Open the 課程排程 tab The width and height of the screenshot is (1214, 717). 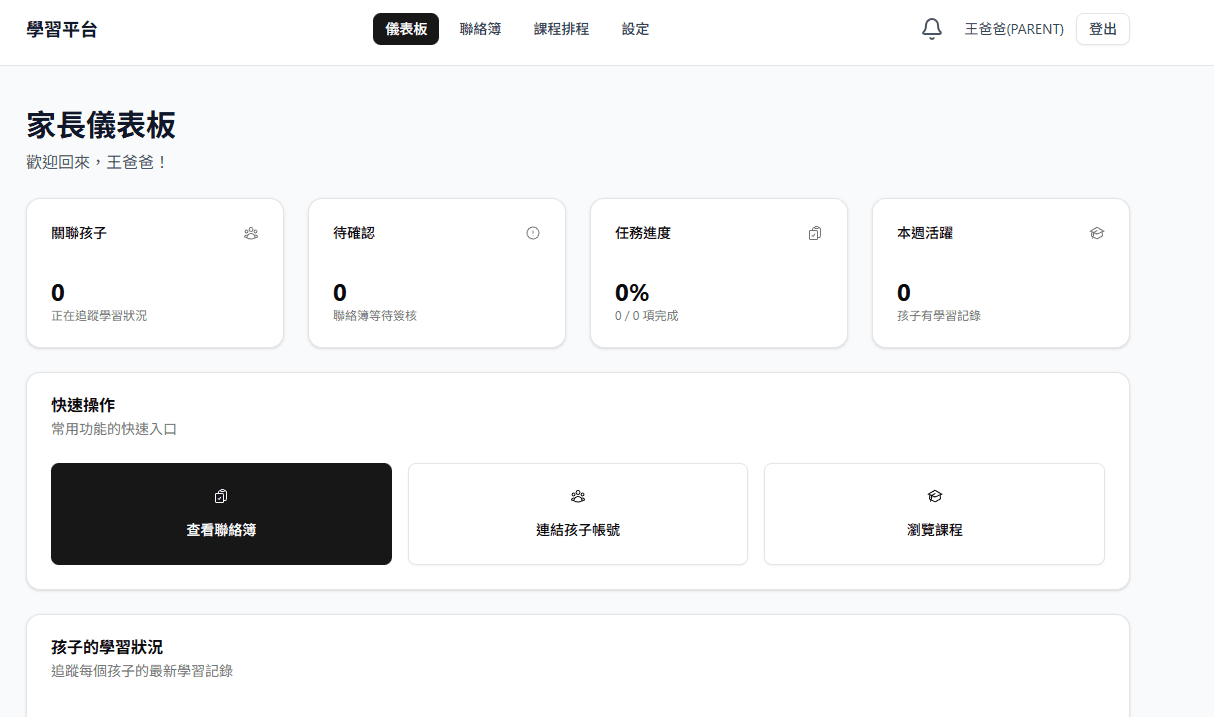561,29
